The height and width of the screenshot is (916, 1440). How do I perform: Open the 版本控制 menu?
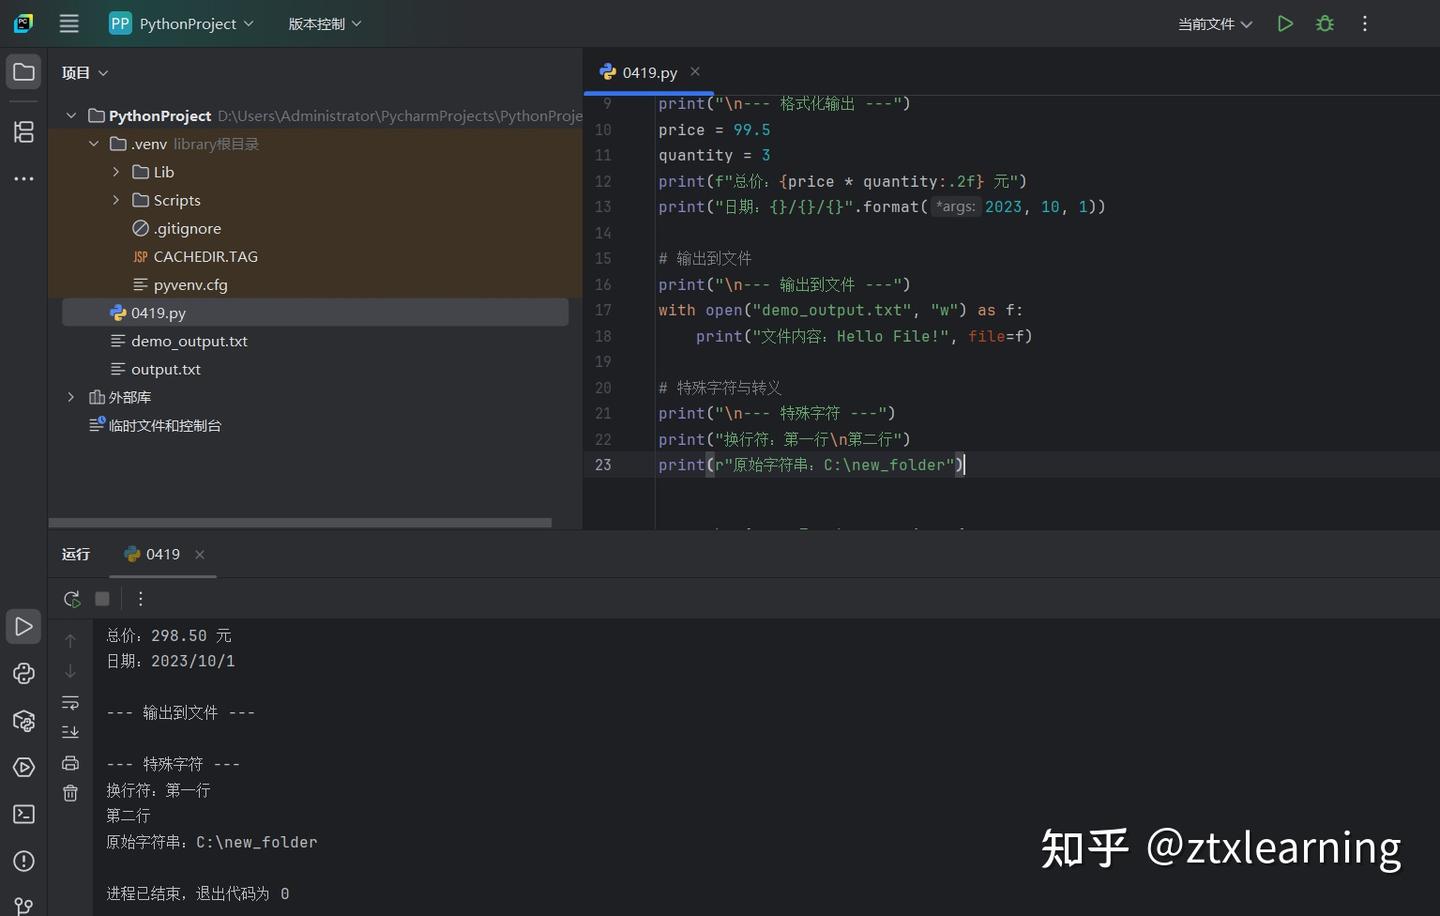pos(325,23)
